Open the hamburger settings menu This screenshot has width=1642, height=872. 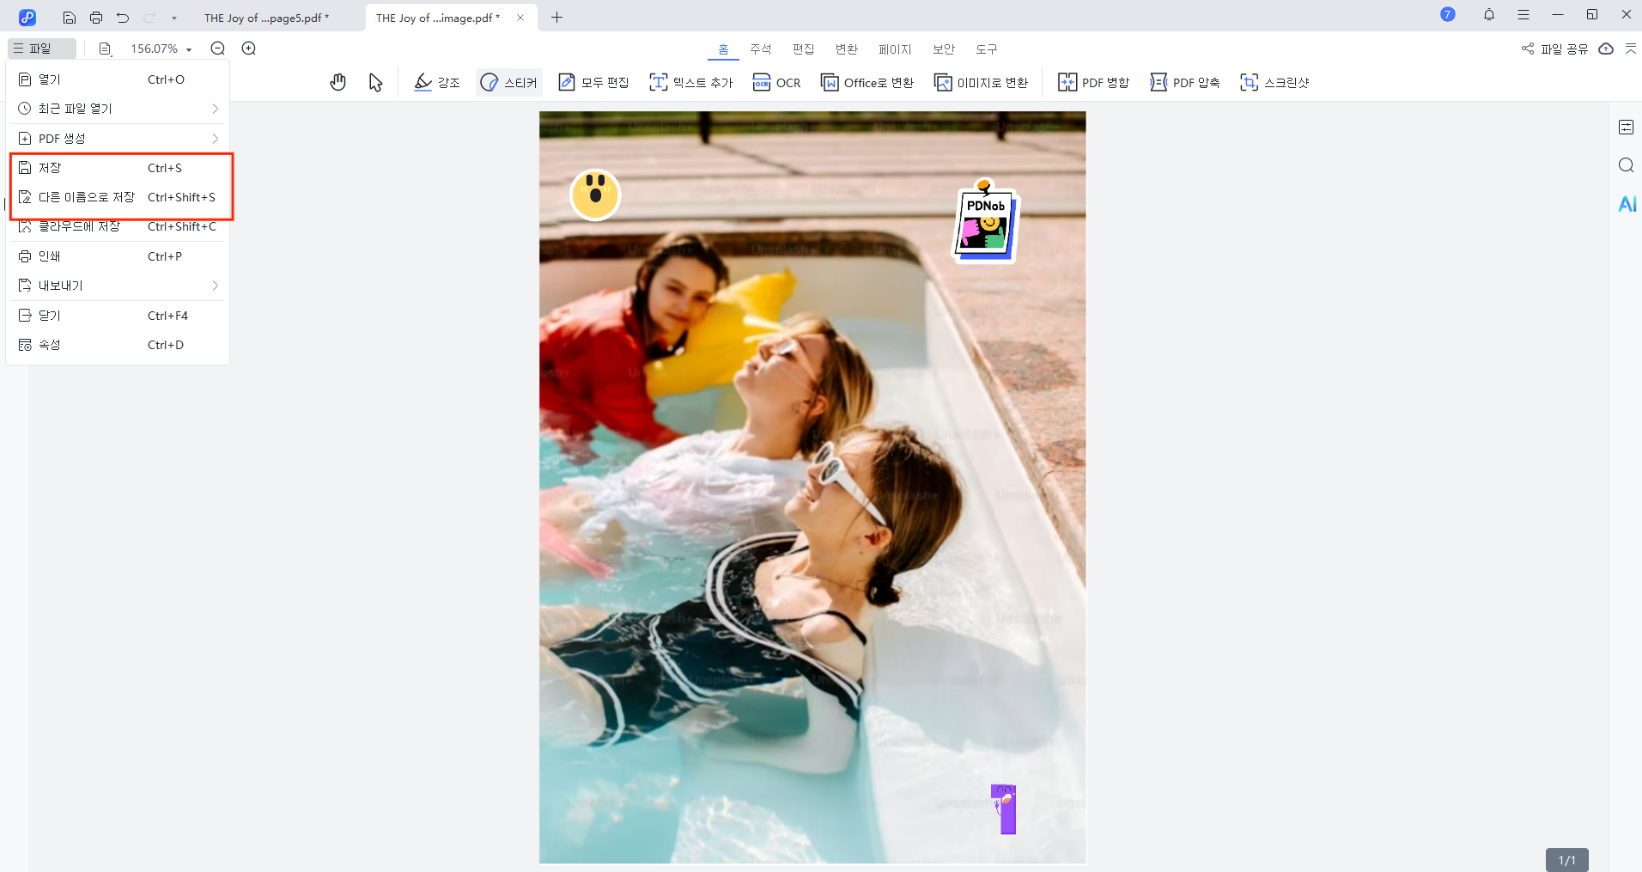(x=1523, y=14)
